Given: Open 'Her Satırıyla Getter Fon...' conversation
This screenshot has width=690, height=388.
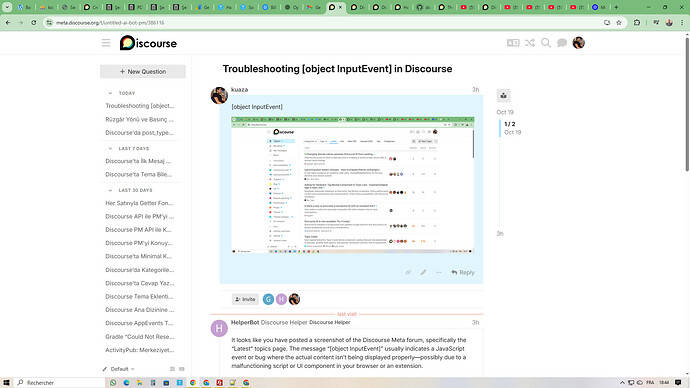Looking at the screenshot, I should 140,203.
